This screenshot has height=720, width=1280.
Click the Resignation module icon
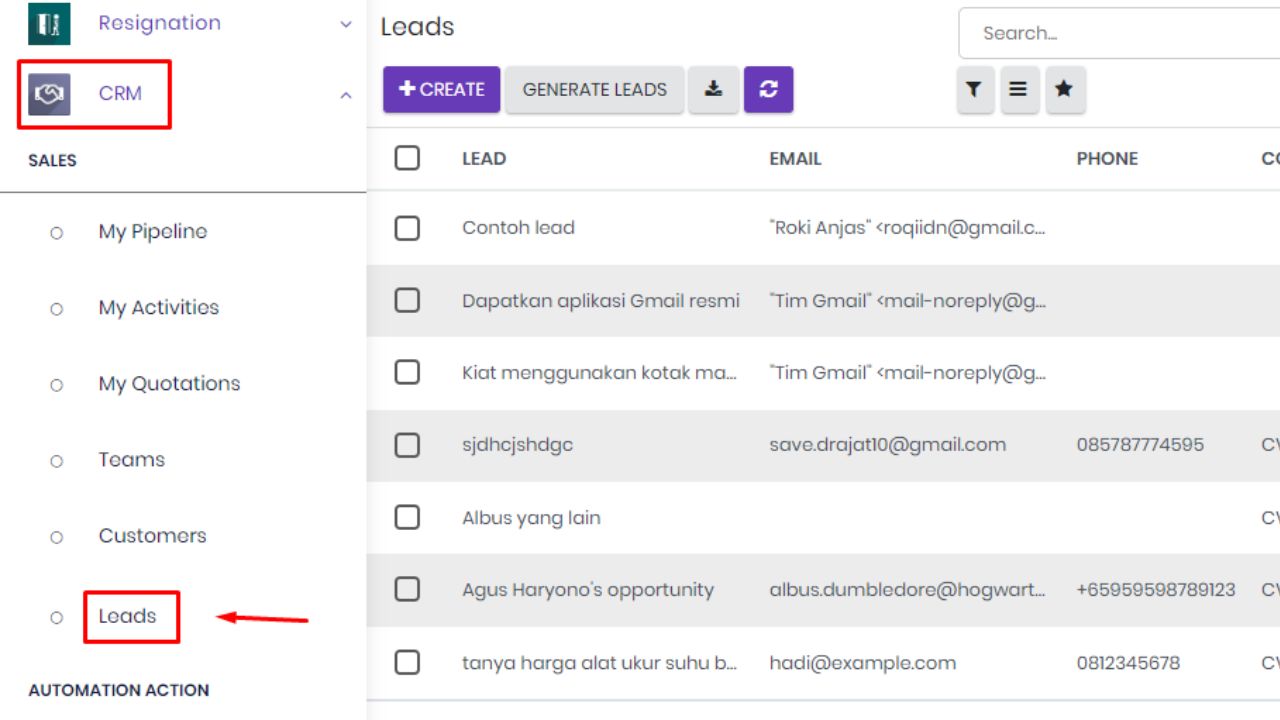coord(49,24)
